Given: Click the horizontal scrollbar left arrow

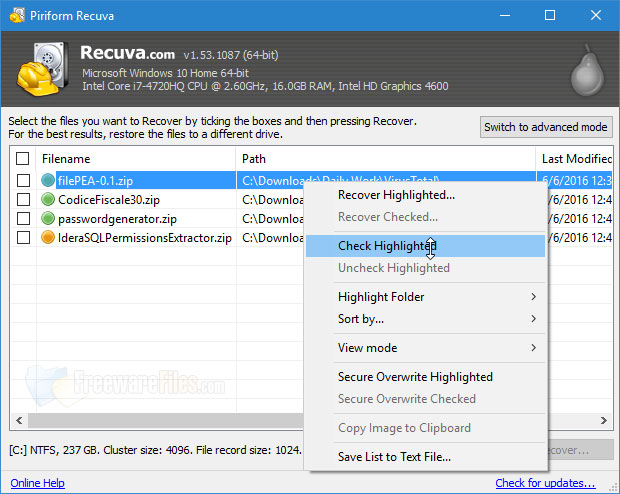Looking at the screenshot, I should (x=19, y=420).
